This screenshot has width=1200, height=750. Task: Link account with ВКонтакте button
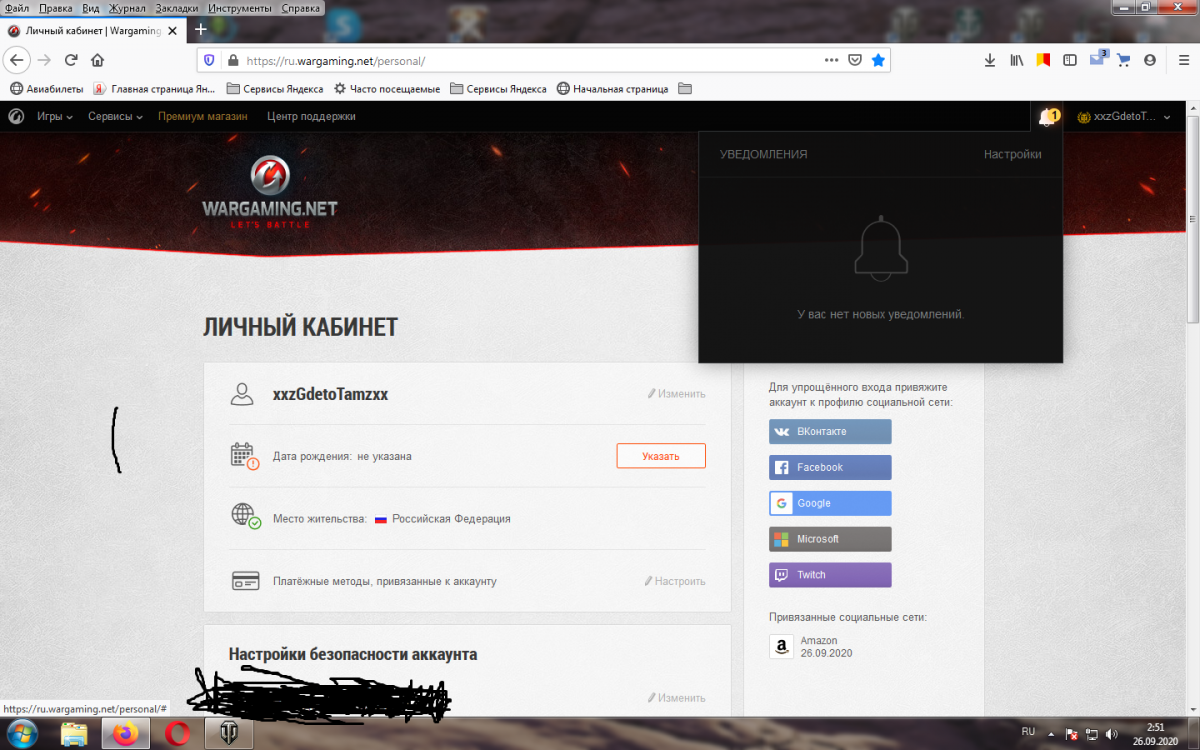coord(830,432)
